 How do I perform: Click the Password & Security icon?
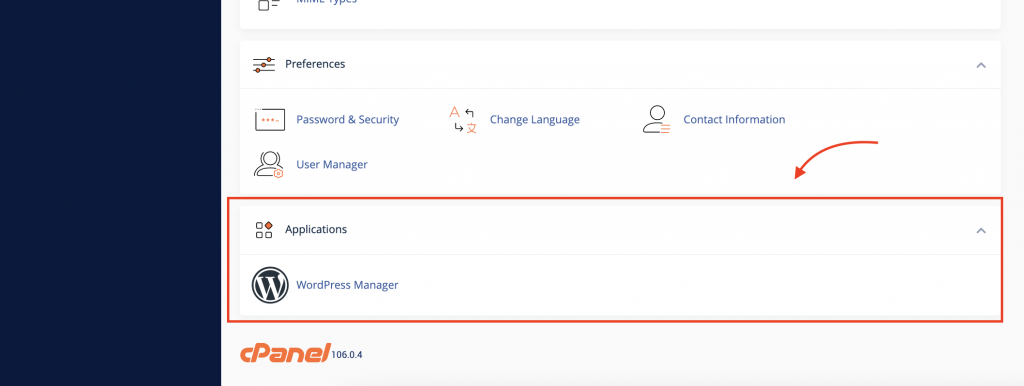point(270,120)
